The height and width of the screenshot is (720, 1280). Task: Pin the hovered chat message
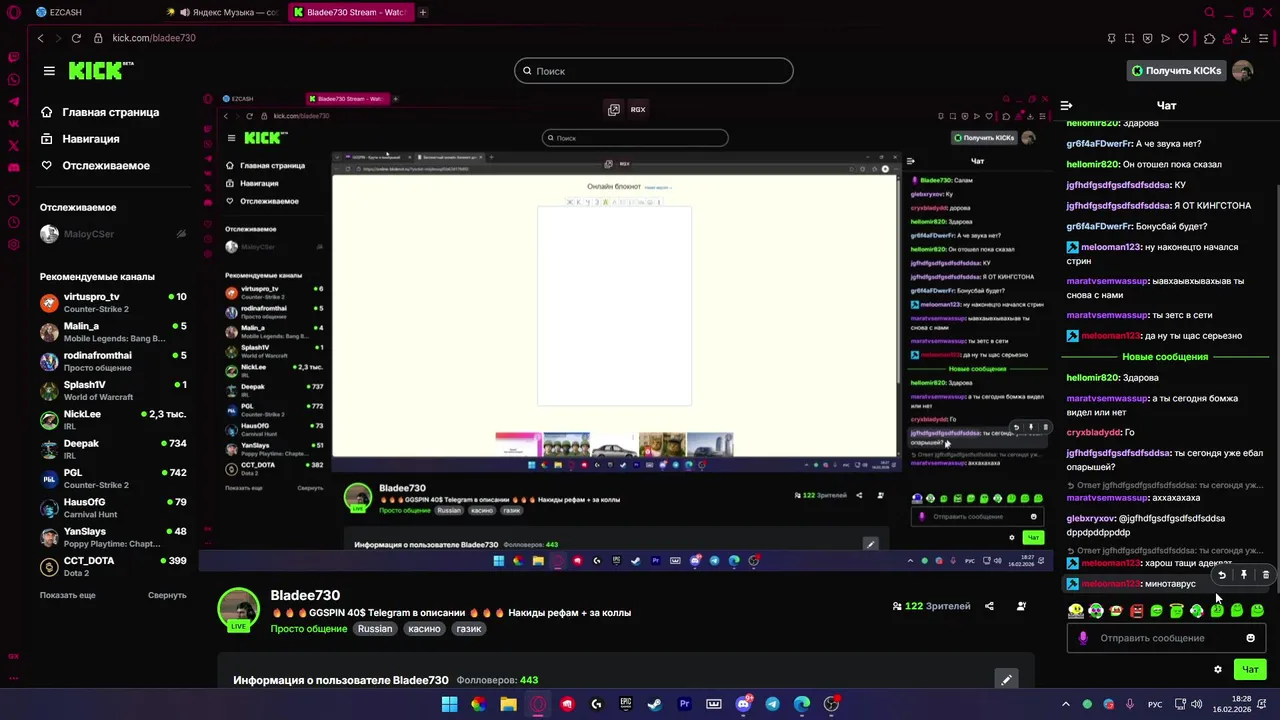1244,575
